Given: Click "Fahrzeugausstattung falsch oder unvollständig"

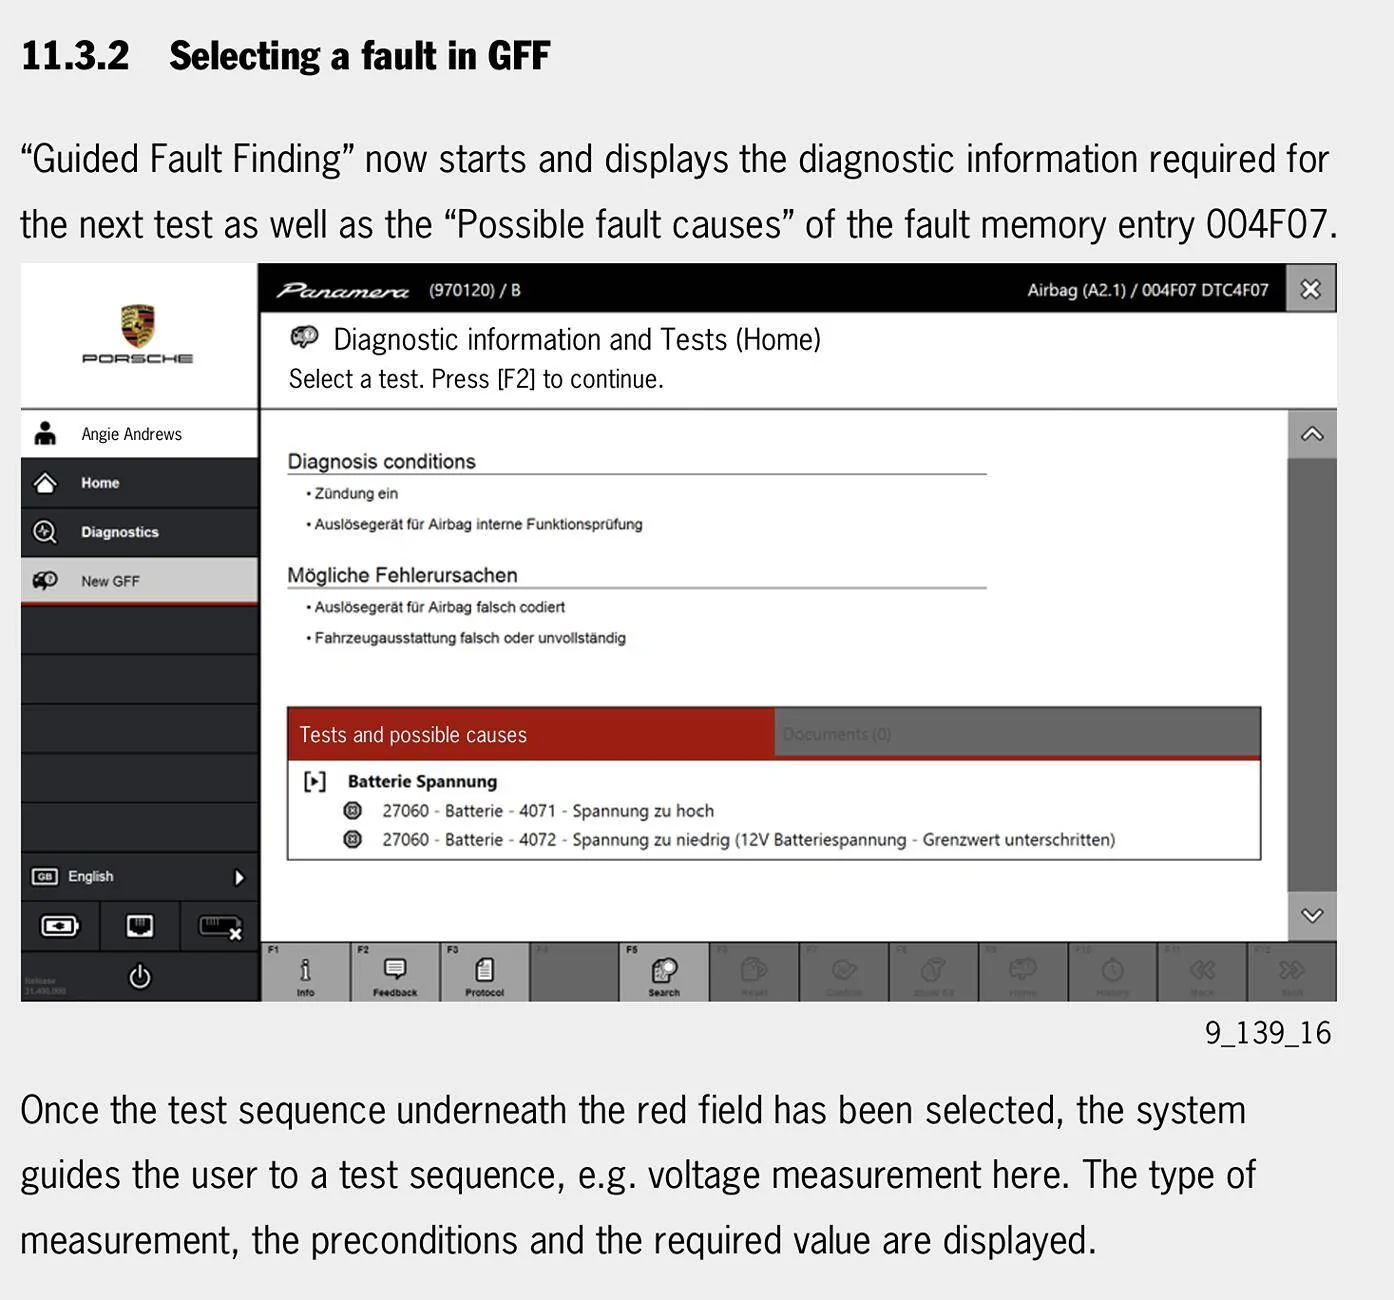Looking at the screenshot, I should tap(470, 638).
